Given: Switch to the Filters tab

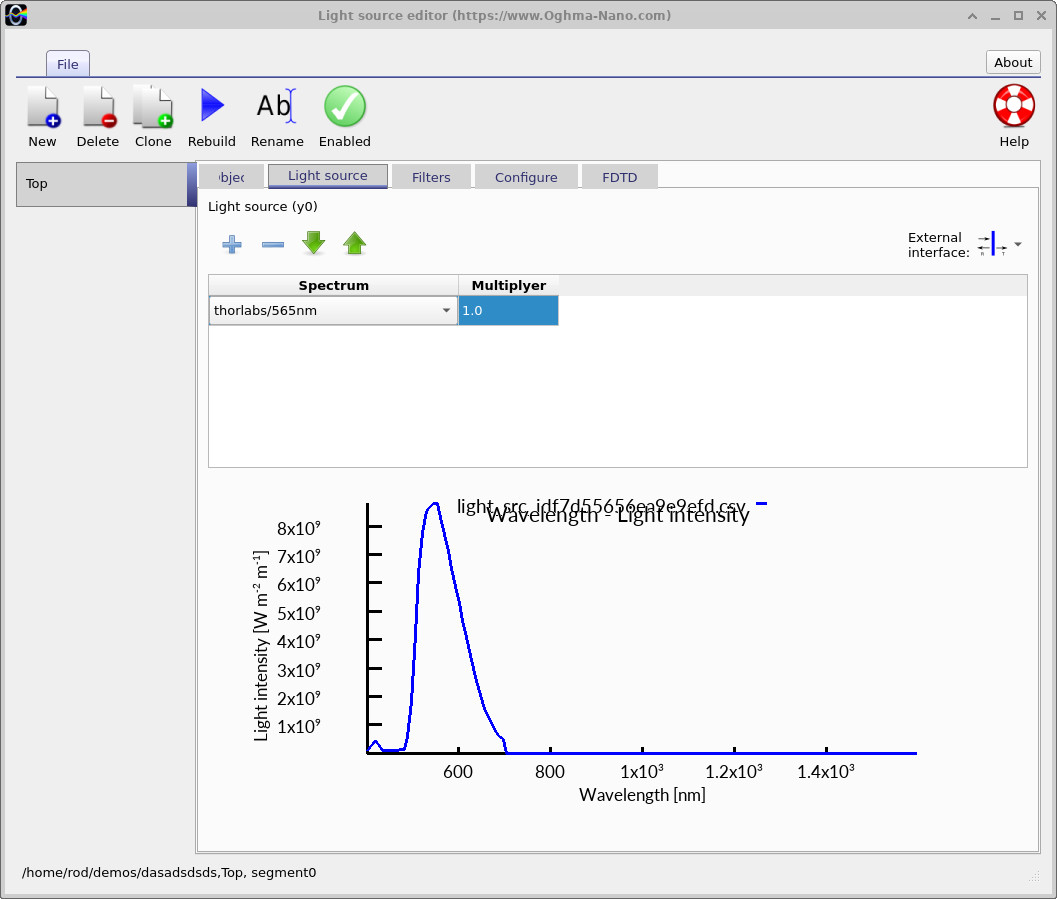Looking at the screenshot, I should [431, 177].
